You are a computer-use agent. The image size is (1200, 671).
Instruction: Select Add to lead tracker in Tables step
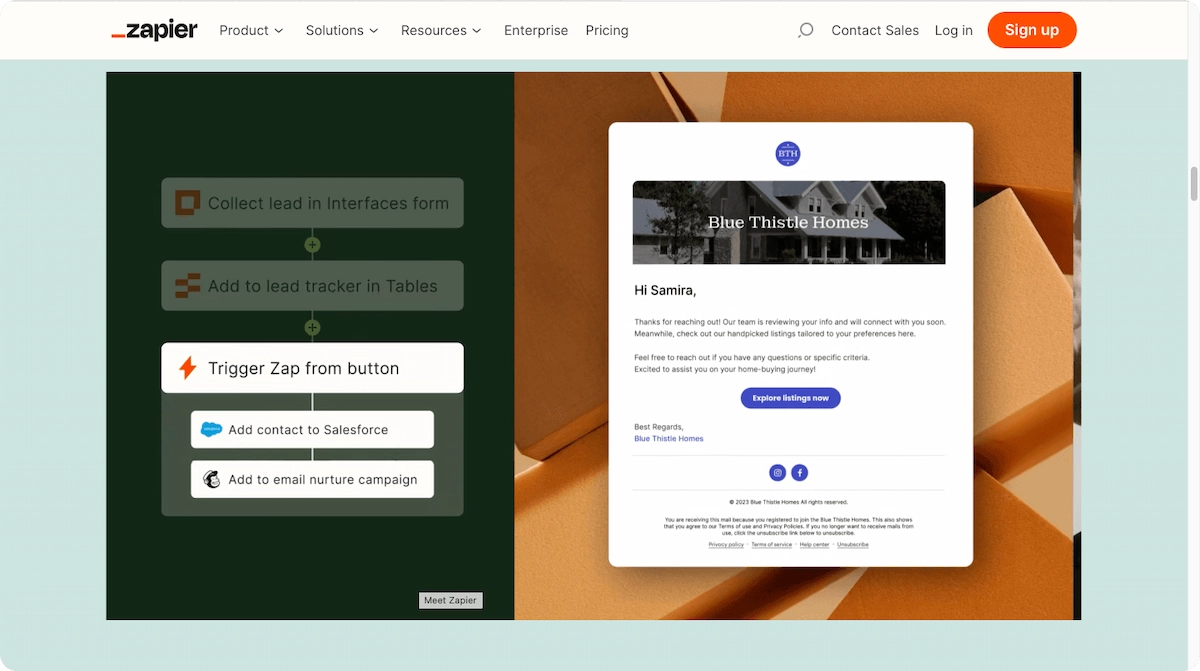click(312, 286)
